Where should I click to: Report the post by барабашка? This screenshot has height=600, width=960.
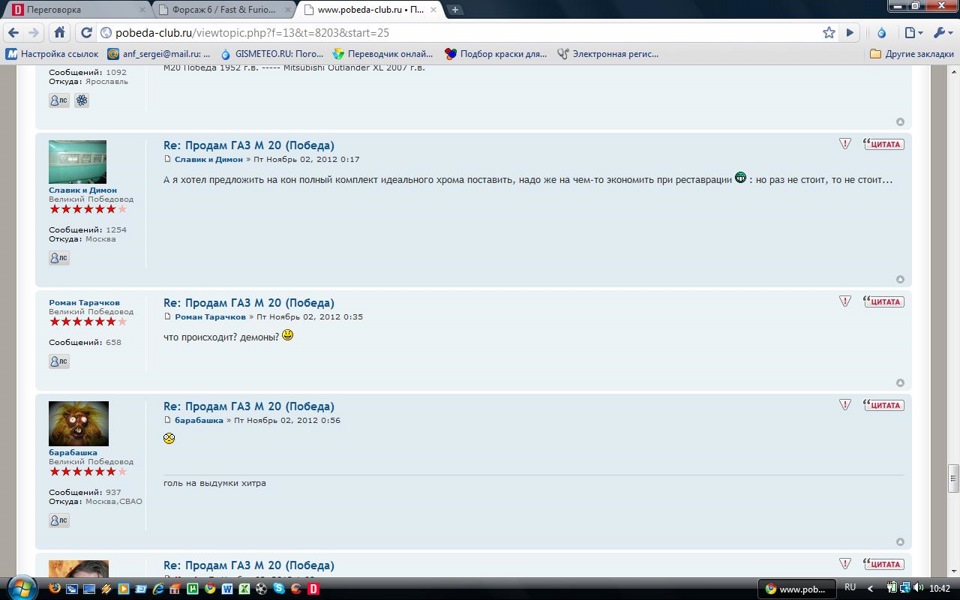pos(845,405)
